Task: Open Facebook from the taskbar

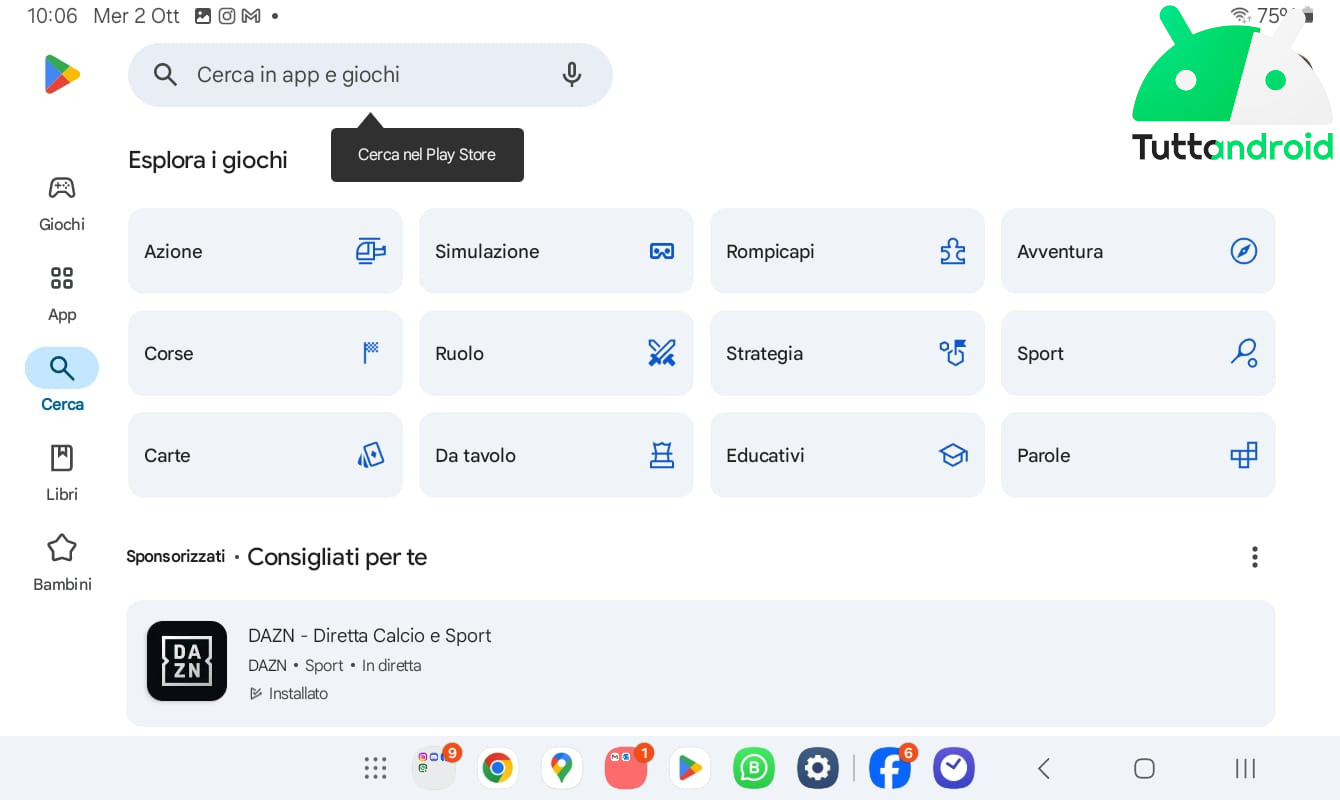Action: tap(890, 768)
